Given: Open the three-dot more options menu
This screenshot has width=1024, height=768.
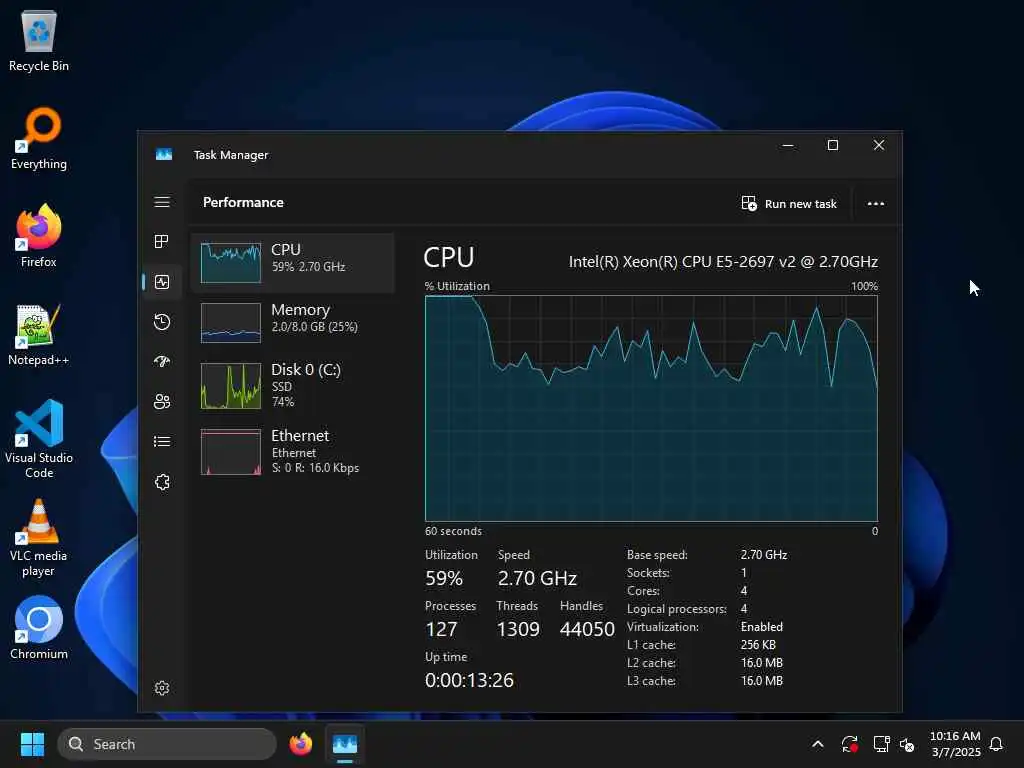Looking at the screenshot, I should tap(876, 204).
